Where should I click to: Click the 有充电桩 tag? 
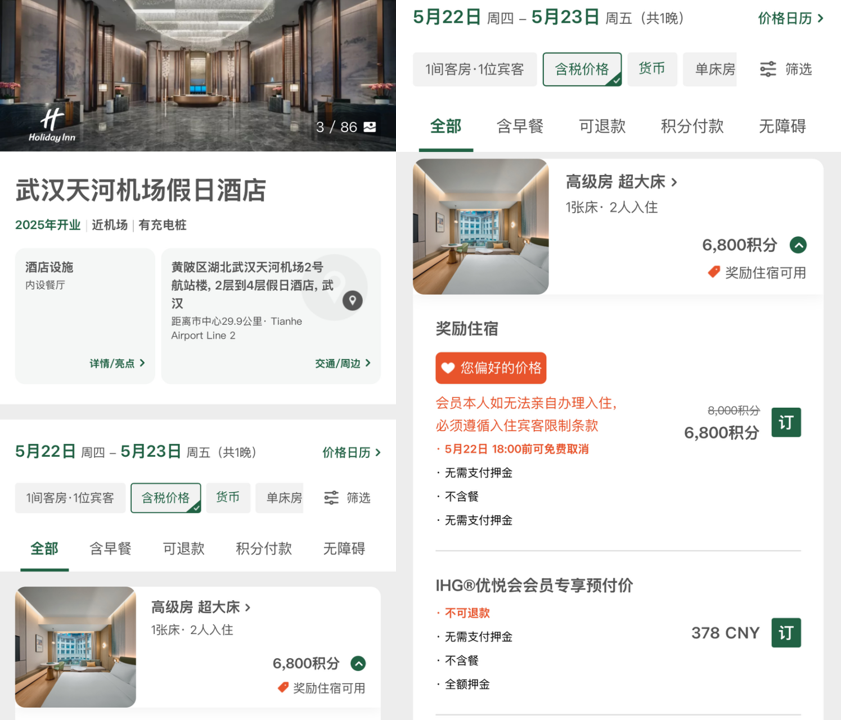tap(163, 225)
